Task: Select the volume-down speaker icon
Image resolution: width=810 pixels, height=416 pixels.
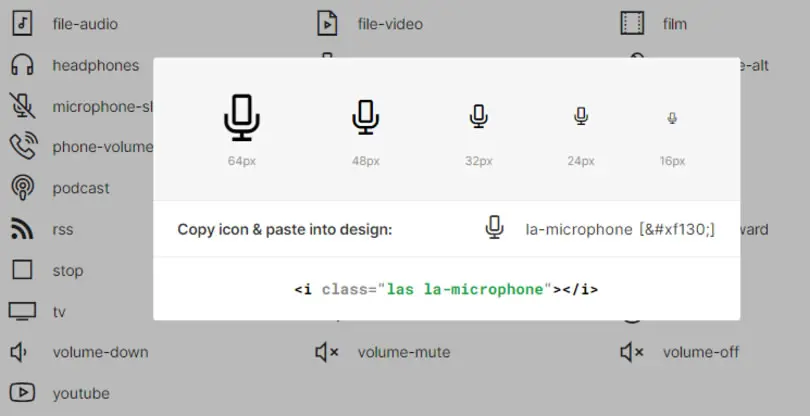Action: (19, 352)
